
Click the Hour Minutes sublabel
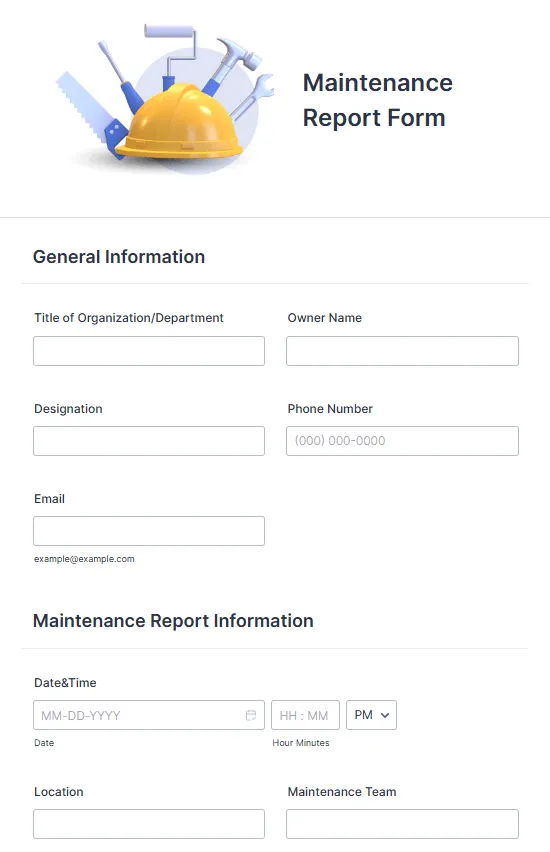pos(301,743)
